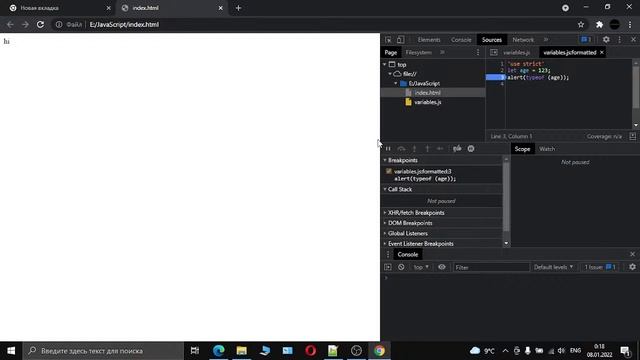Uncheck the variables.js:formatted:3 breakpoint
Viewport: 640px width, 360px height.
point(389,171)
